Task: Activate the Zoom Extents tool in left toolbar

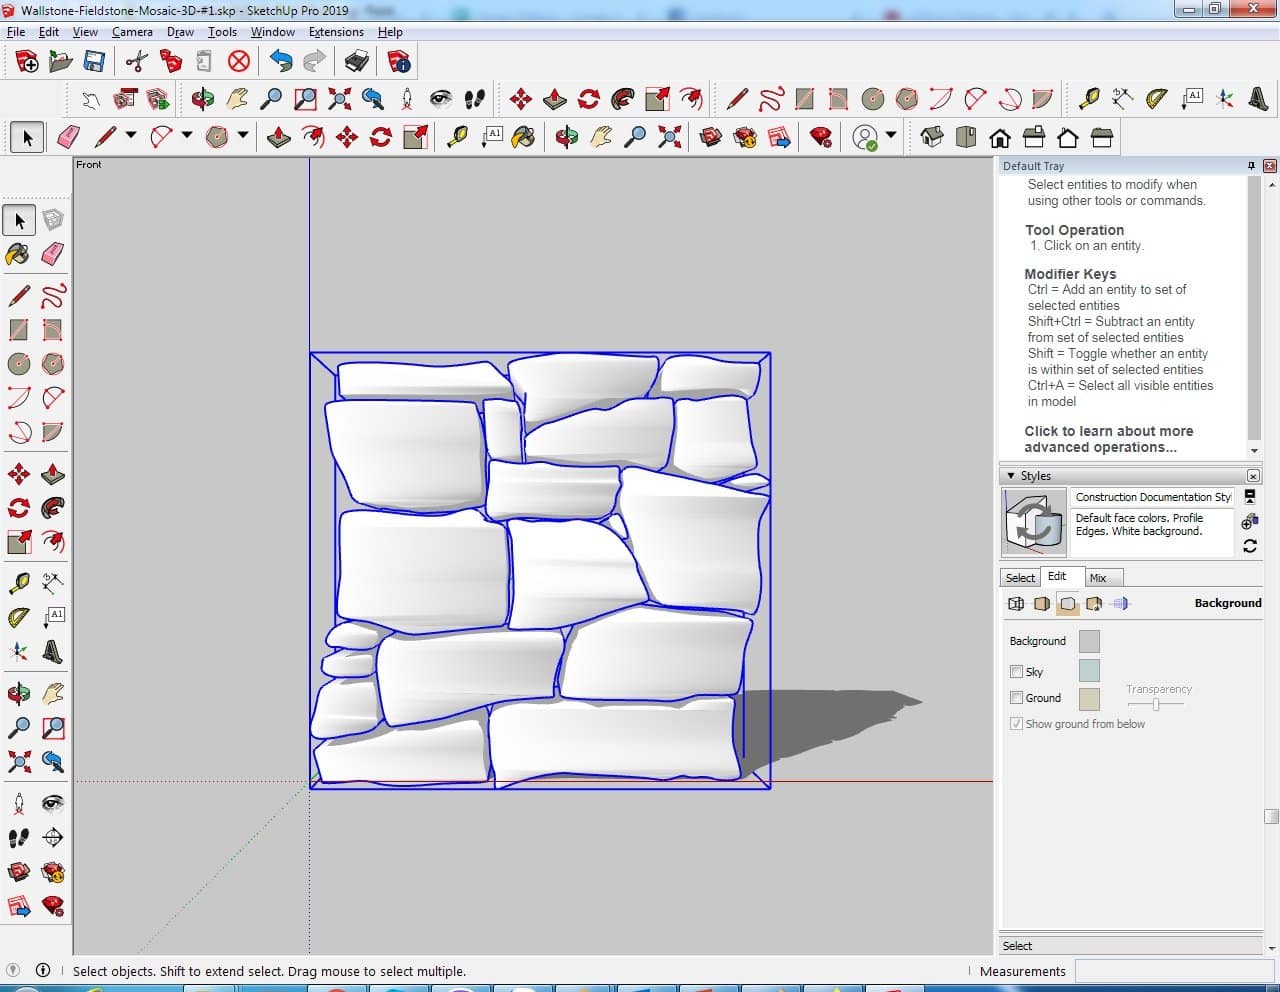Action: point(18,762)
